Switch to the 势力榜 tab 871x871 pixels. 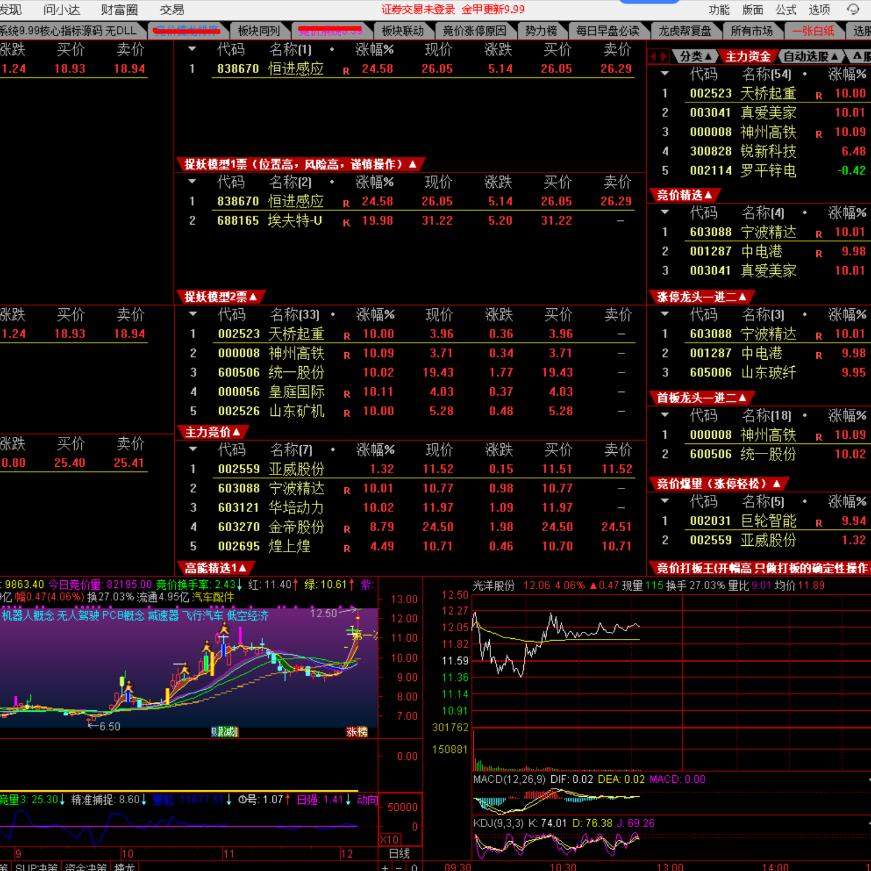point(542,31)
